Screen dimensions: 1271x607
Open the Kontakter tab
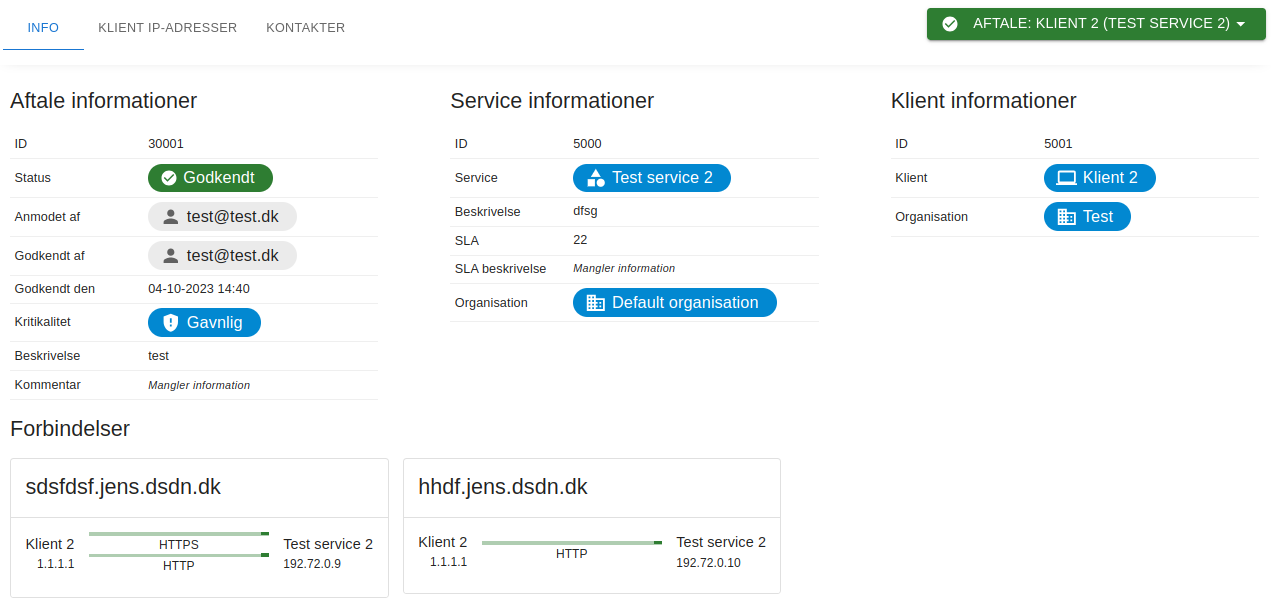(305, 28)
